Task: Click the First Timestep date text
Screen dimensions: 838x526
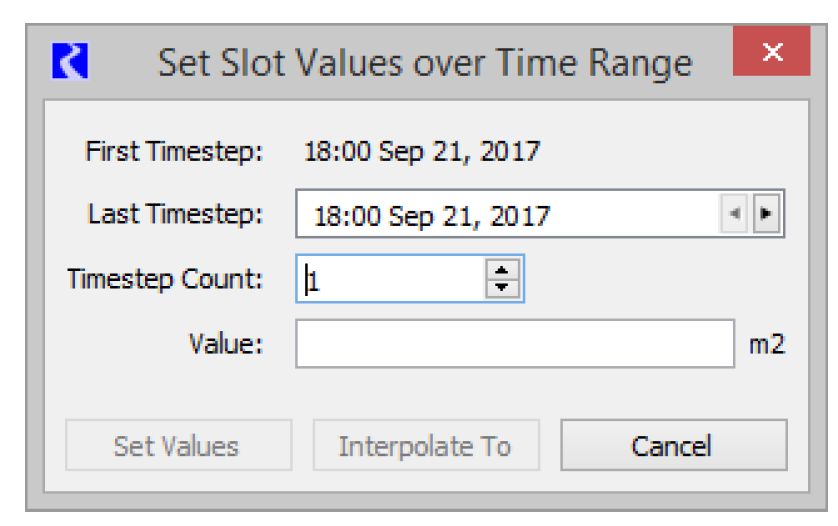Action: tap(422, 151)
